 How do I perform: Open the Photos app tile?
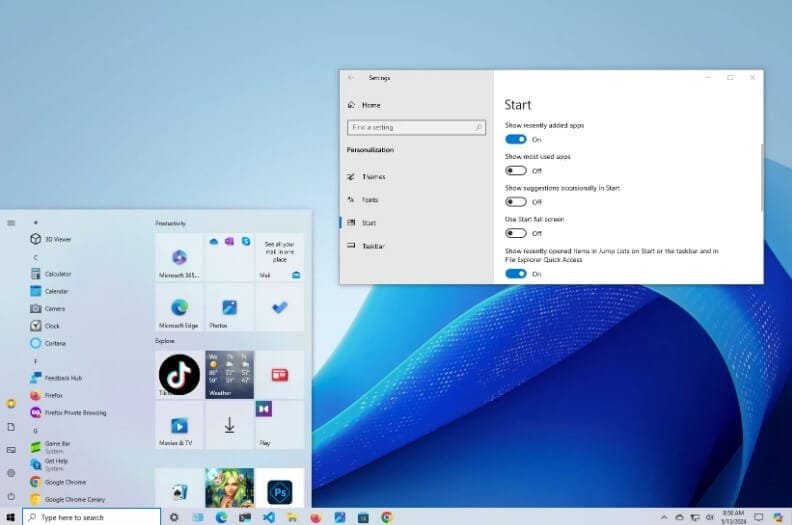pos(229,308)
